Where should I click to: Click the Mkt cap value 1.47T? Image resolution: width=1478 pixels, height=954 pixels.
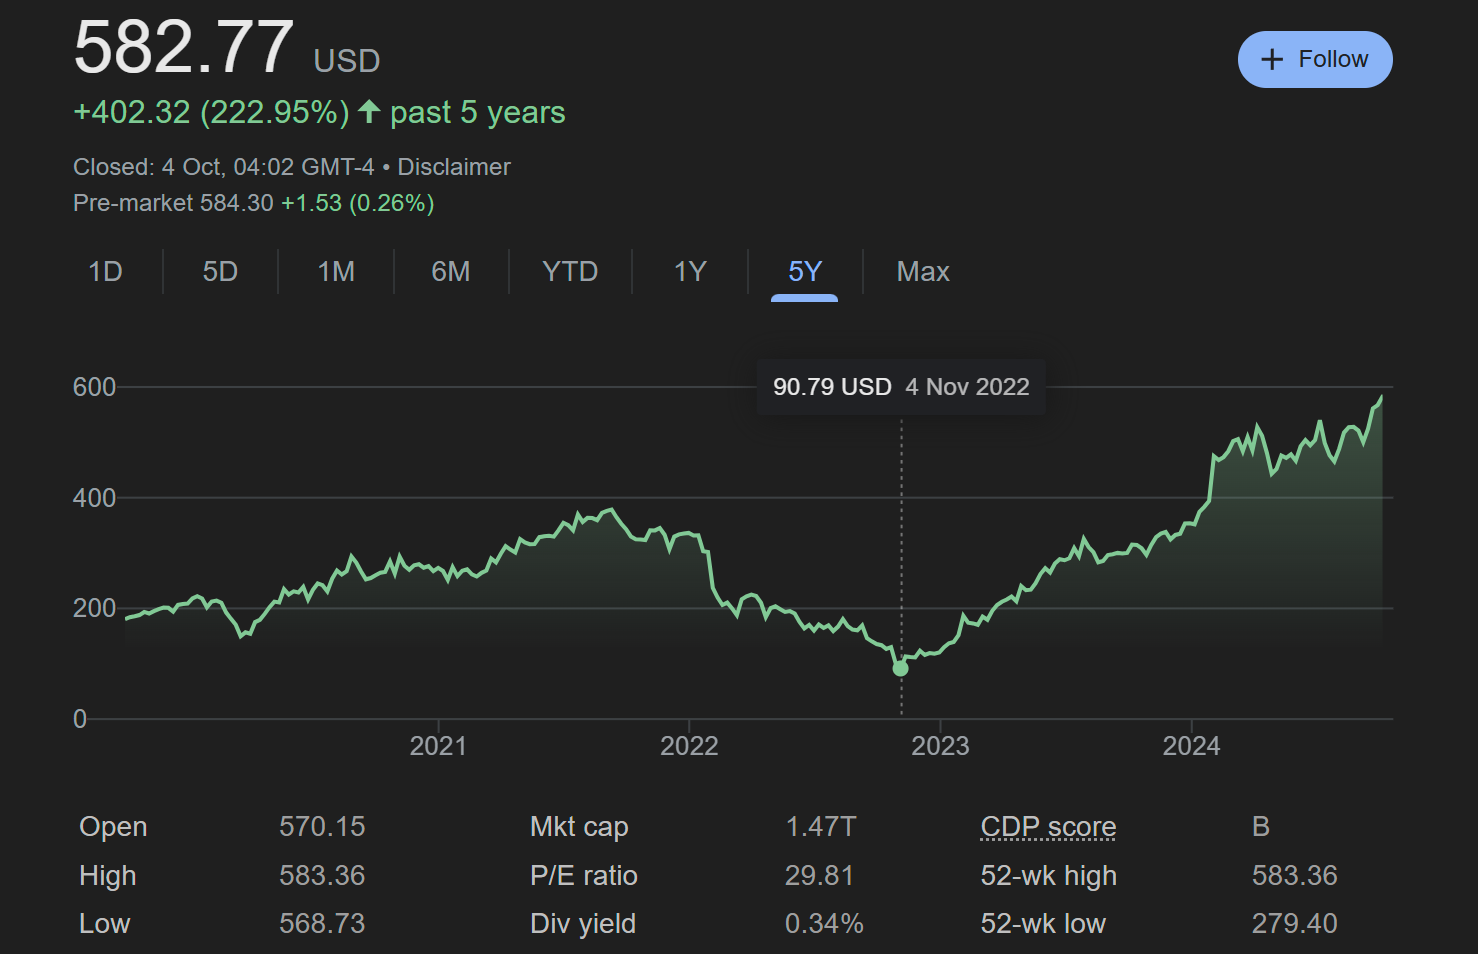[x=821, y=827]
